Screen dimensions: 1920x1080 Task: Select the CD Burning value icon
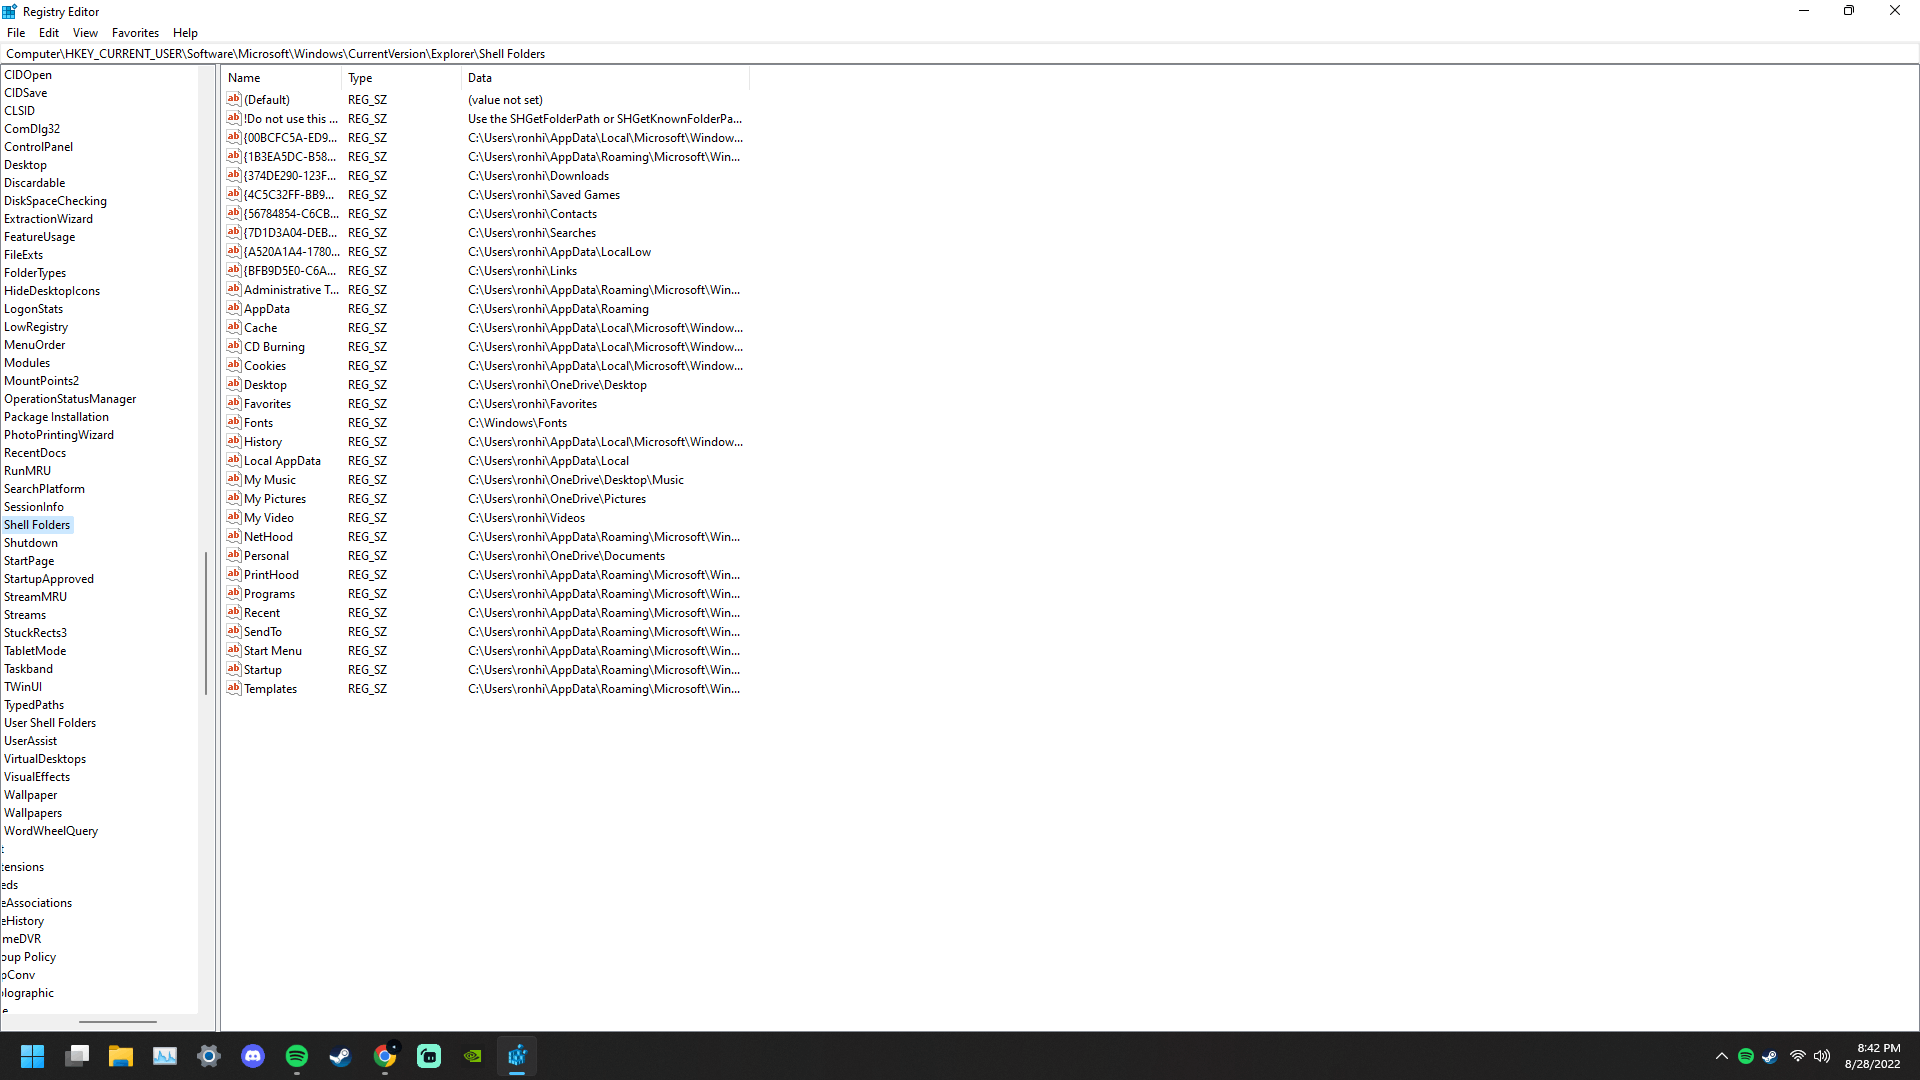click(234, 346)
